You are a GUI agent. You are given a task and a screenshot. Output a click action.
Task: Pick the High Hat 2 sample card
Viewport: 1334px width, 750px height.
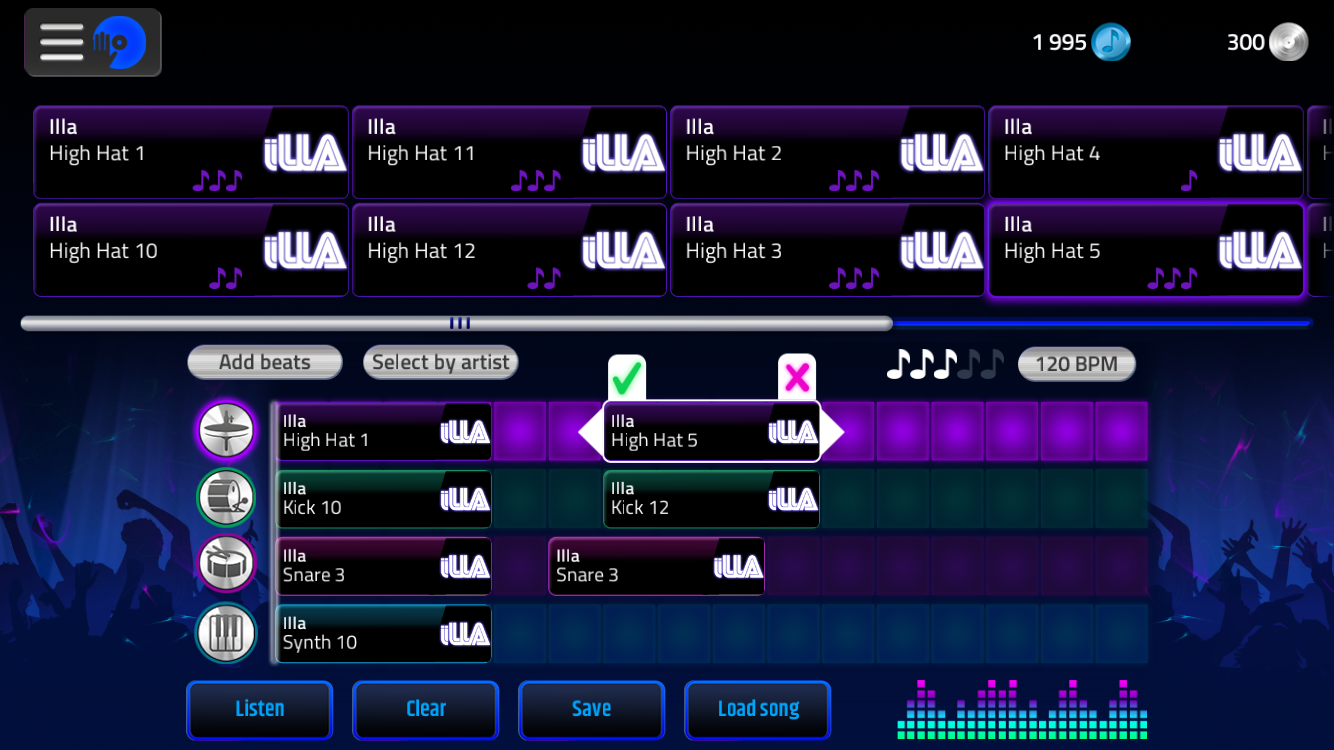tap(827, 152)
